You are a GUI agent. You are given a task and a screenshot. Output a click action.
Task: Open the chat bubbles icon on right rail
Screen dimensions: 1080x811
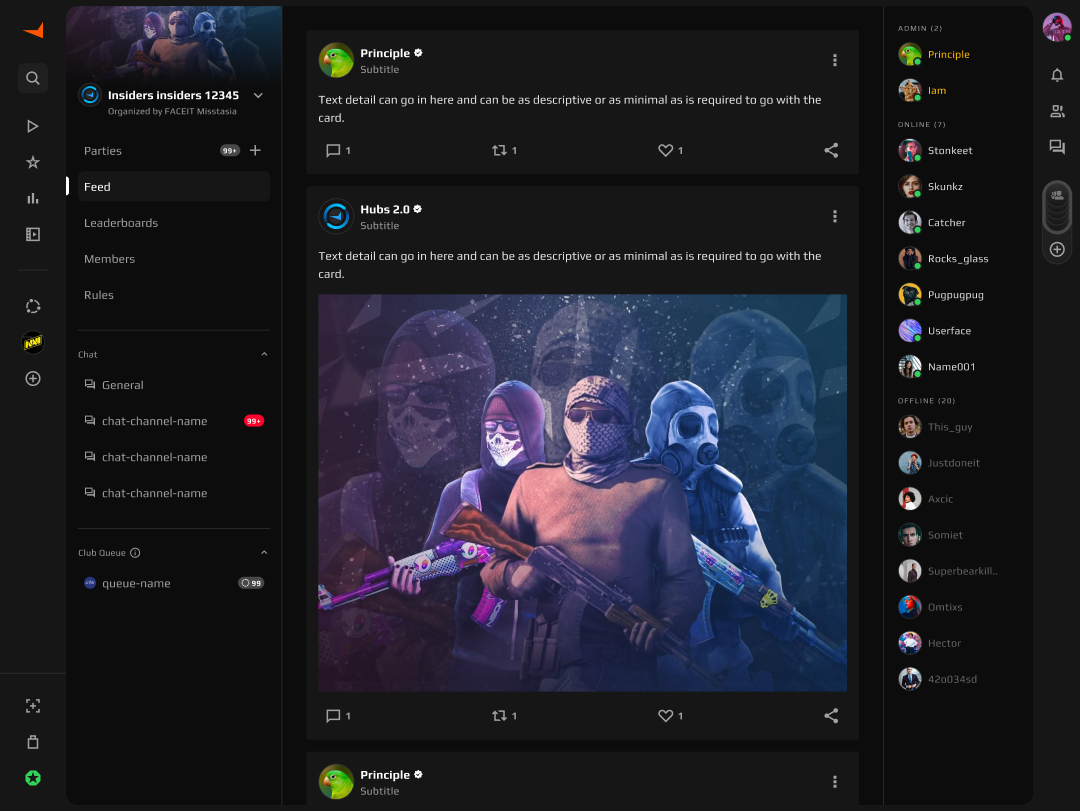1057,147
